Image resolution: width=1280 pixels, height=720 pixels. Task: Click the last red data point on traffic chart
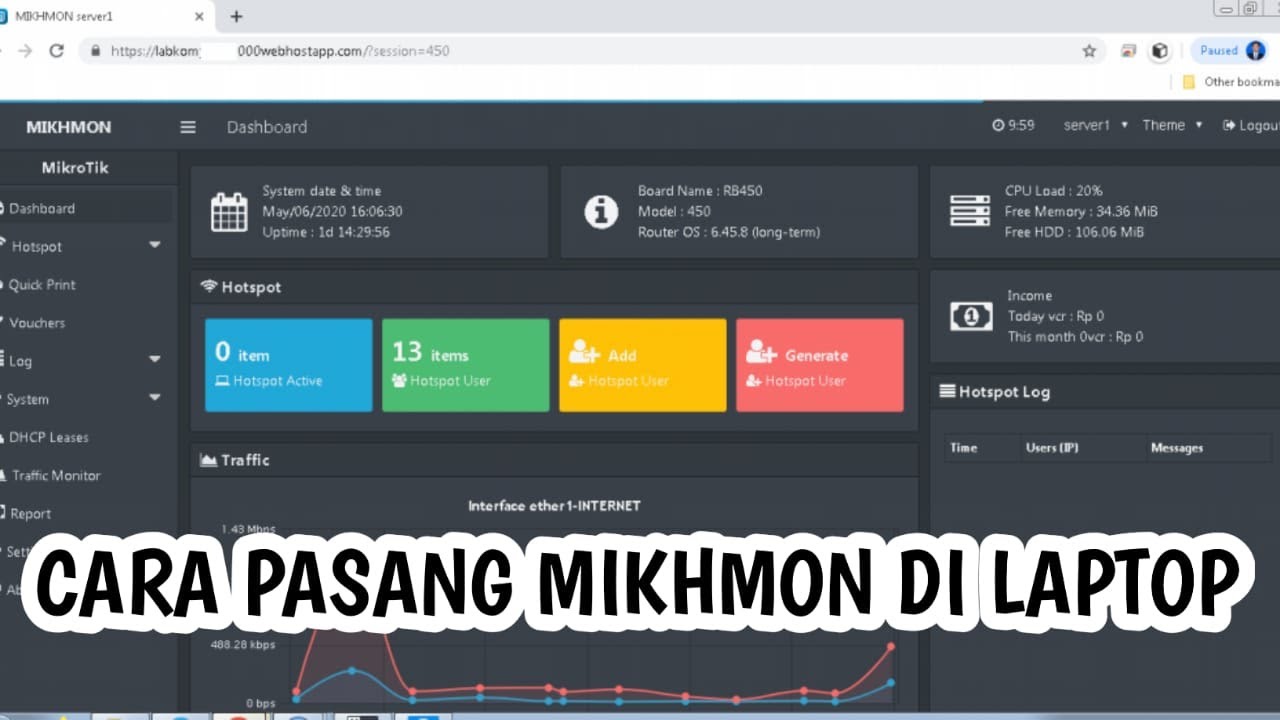coord(891,646)
